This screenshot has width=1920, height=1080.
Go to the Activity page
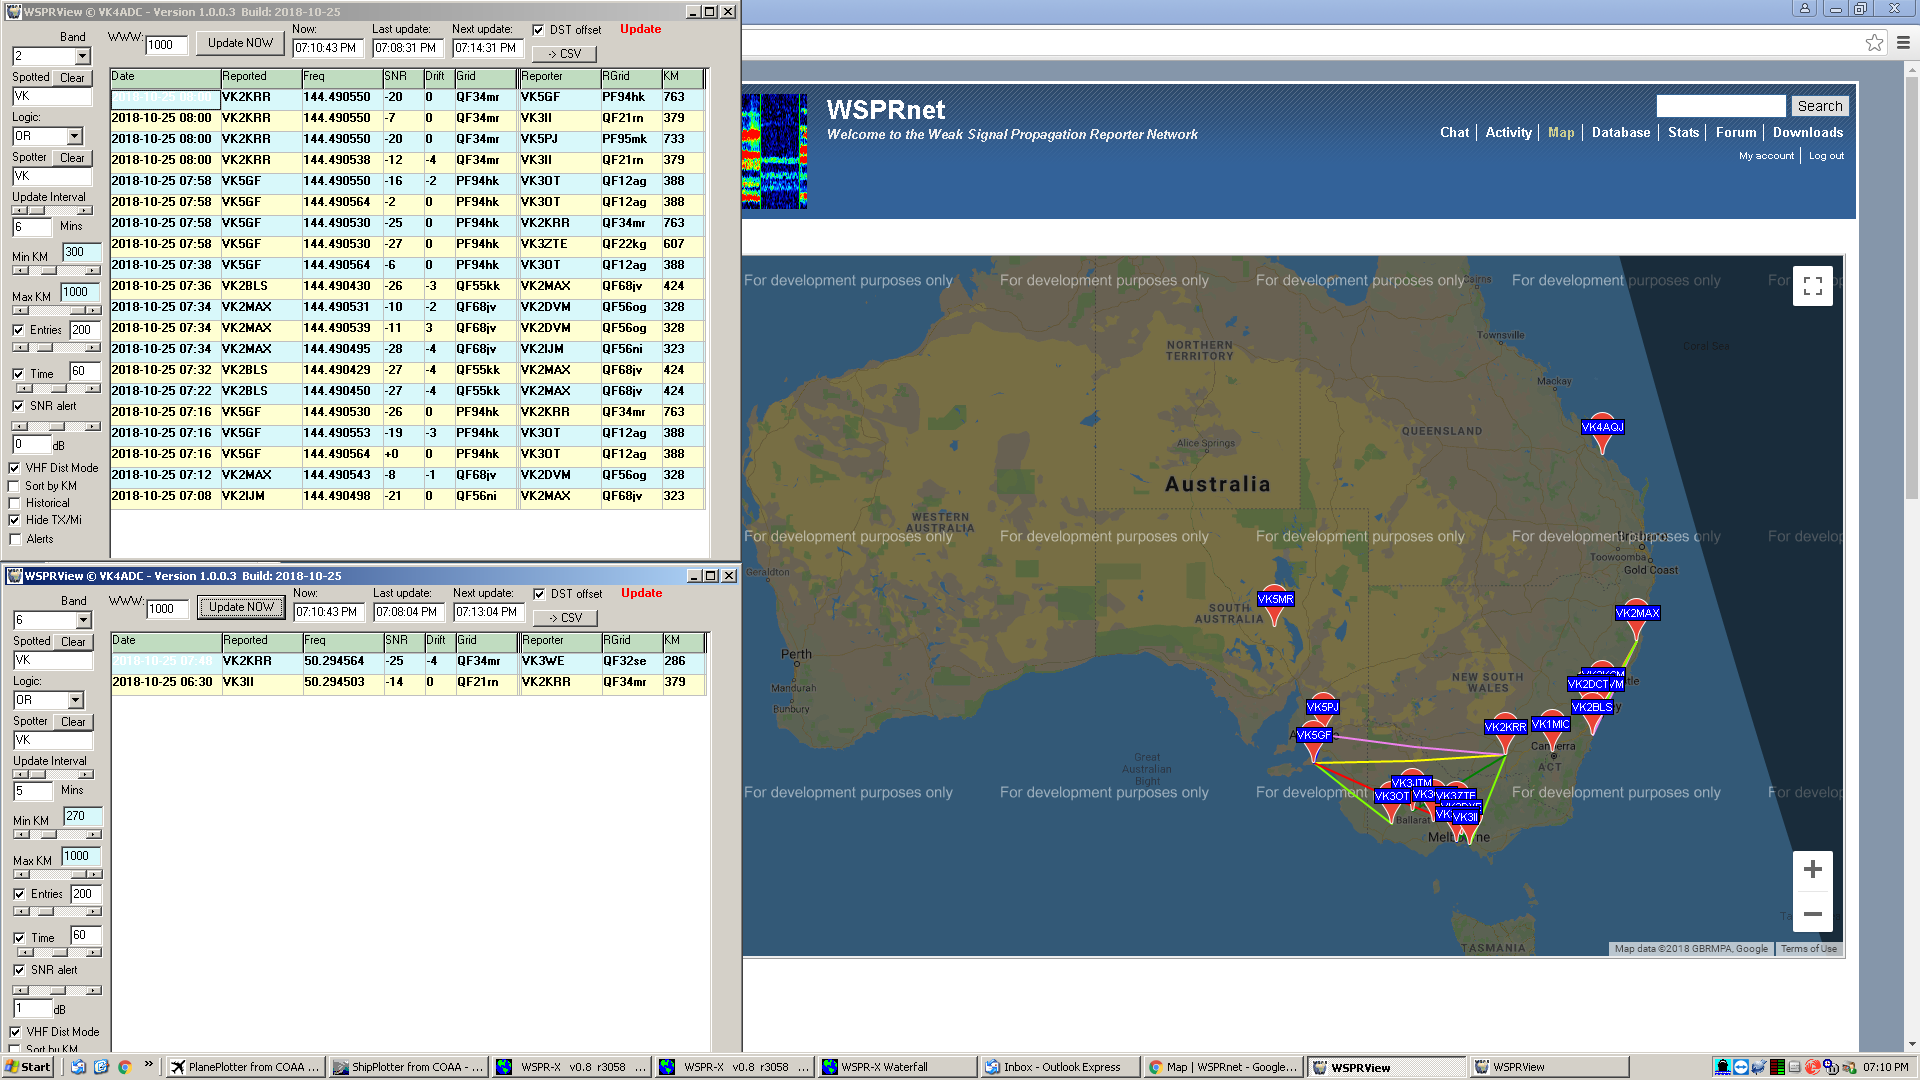pyautogui.click(x=1508, y=132)
